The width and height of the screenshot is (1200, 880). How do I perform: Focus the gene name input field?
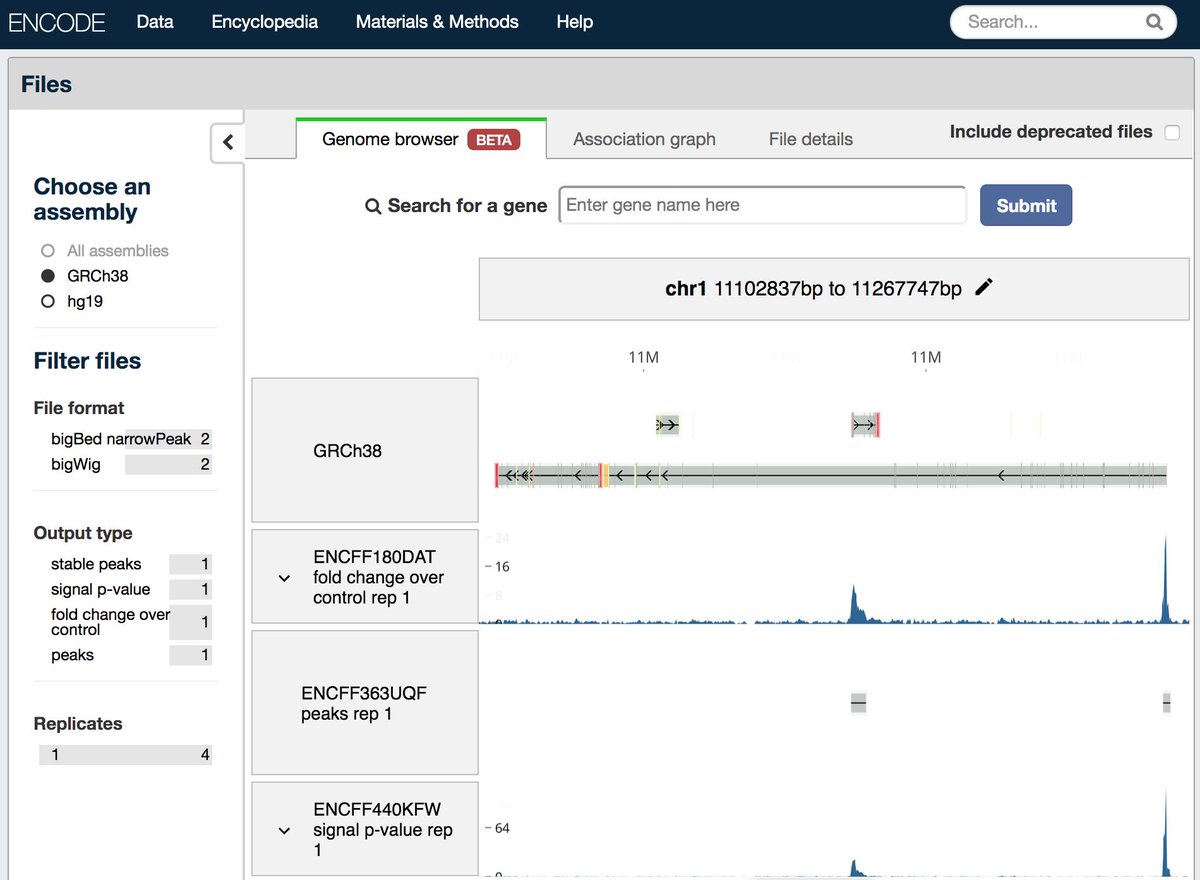coord(763,205)
